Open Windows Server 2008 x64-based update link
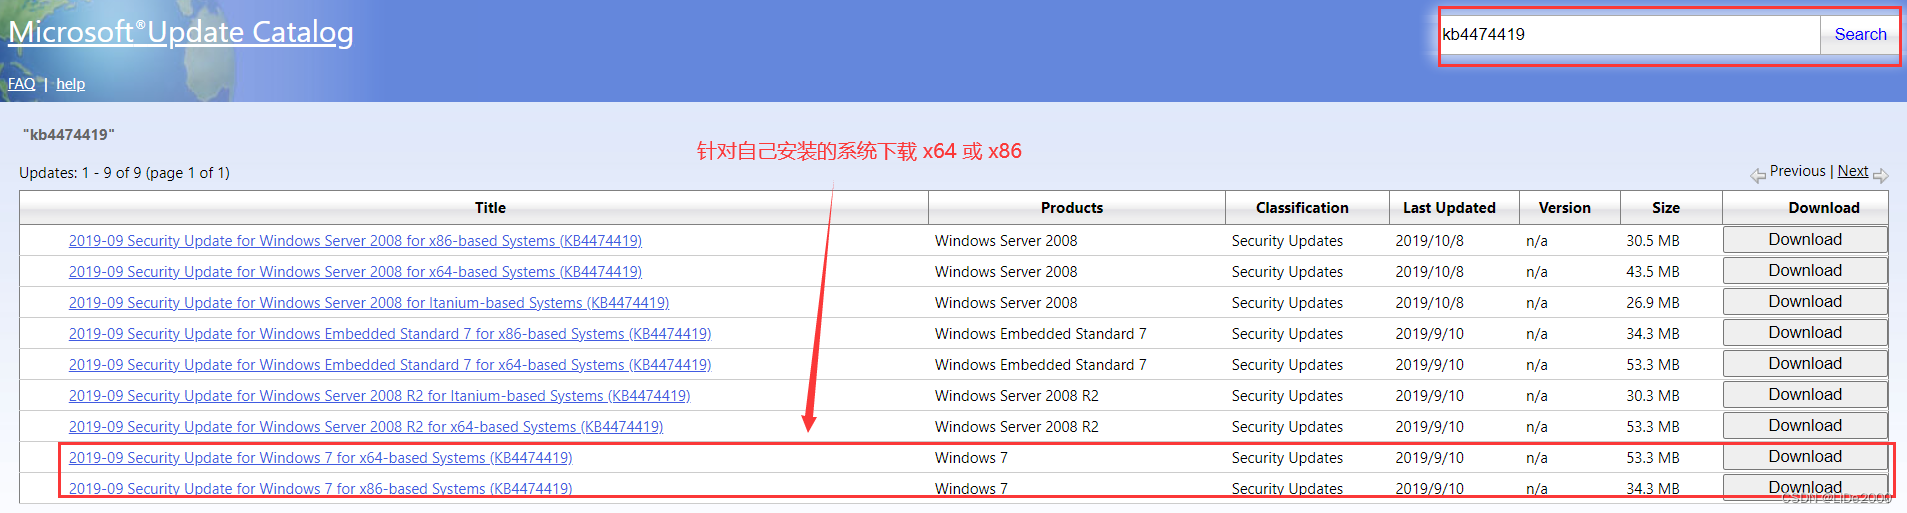1907x513 pixels. pyautogui.click(x=355, y=272)
